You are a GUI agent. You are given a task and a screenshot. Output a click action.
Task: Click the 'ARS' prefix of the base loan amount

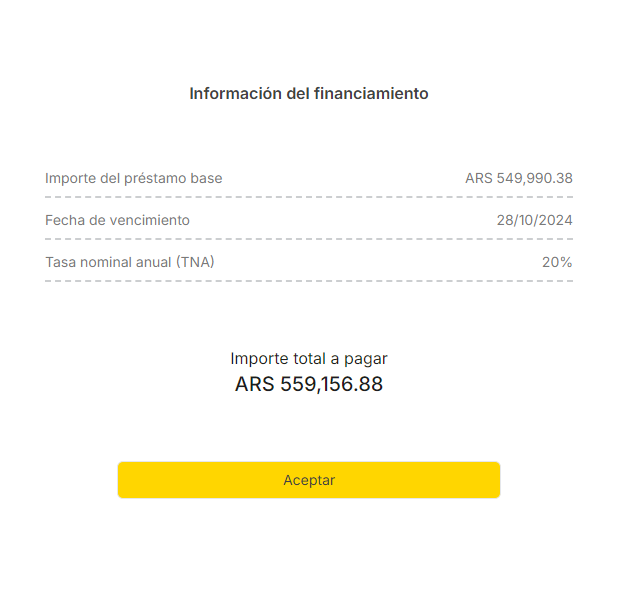coord(479,179)
